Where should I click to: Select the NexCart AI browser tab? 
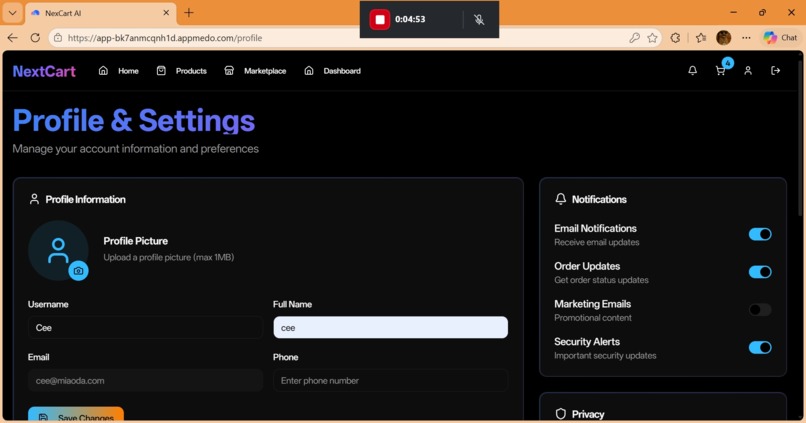100,13
